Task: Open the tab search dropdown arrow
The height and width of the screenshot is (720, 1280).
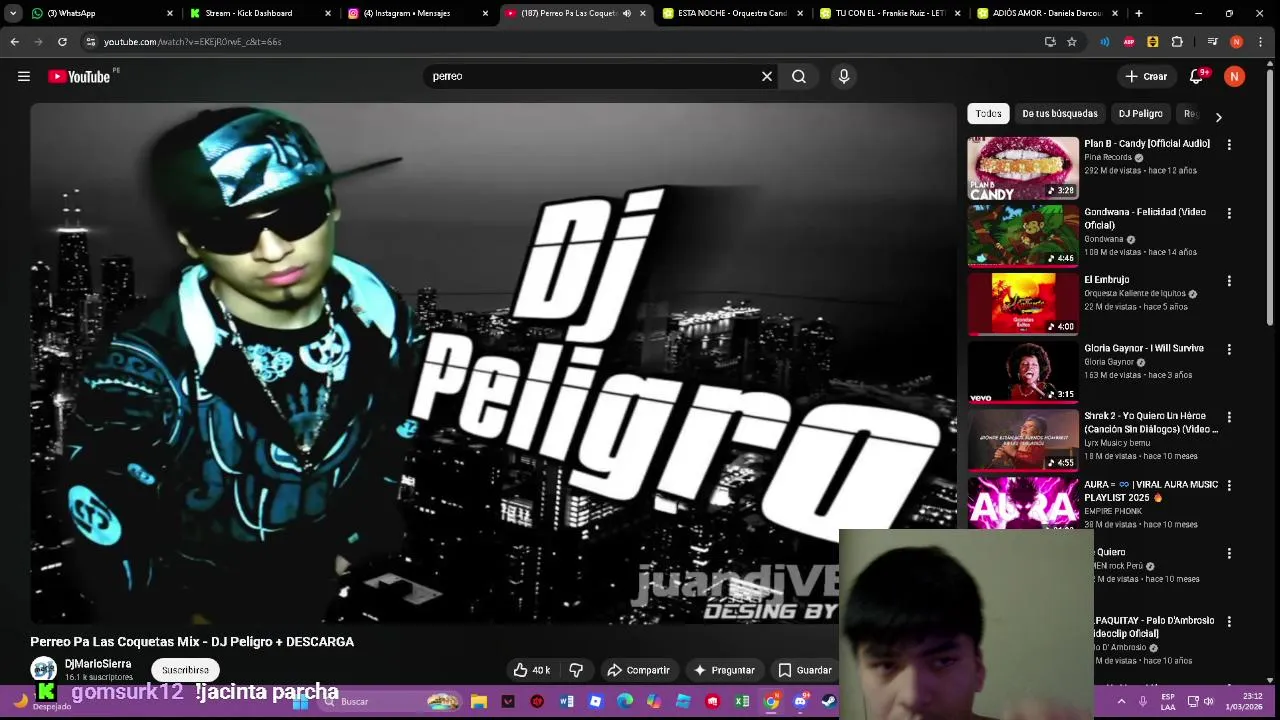Action: [12, 13]
